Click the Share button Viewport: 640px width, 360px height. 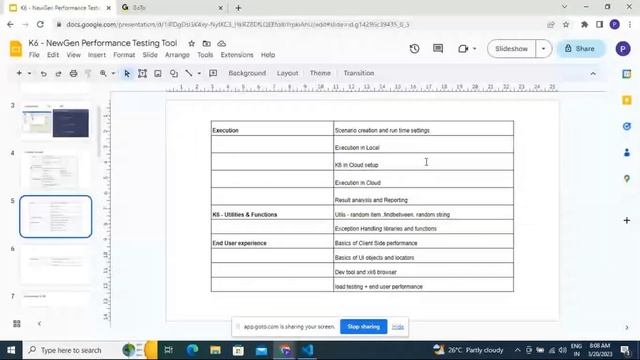[580, 49]
